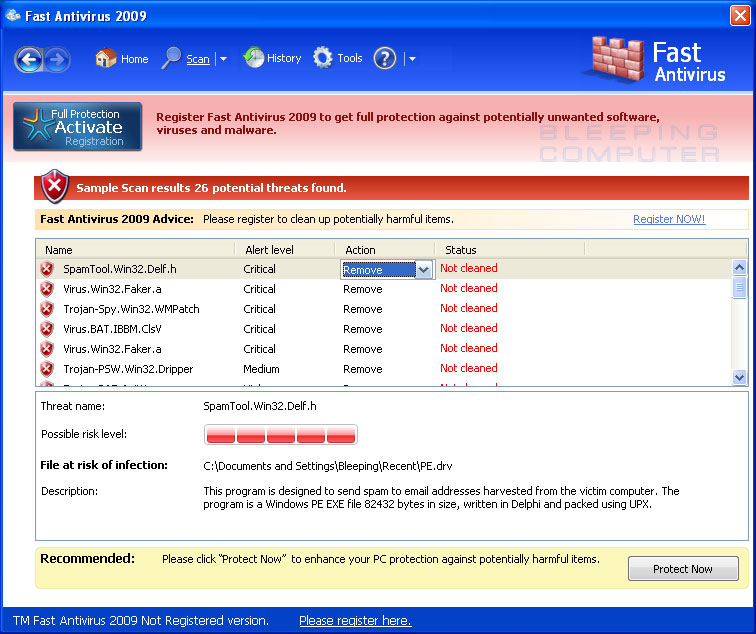Click the History clock icon

pyautogui.click(x=254, y=58)
